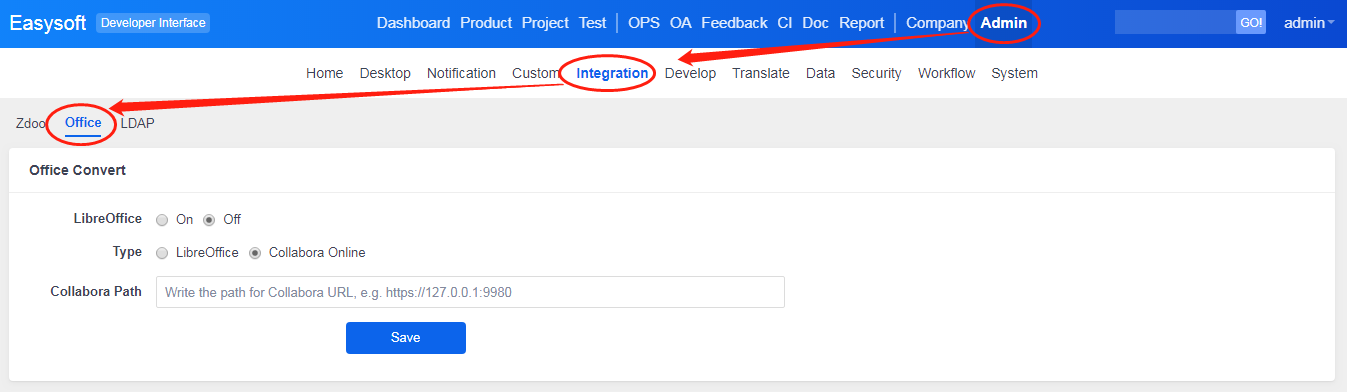Switch to the Custom submenu

tap(535, 73)
